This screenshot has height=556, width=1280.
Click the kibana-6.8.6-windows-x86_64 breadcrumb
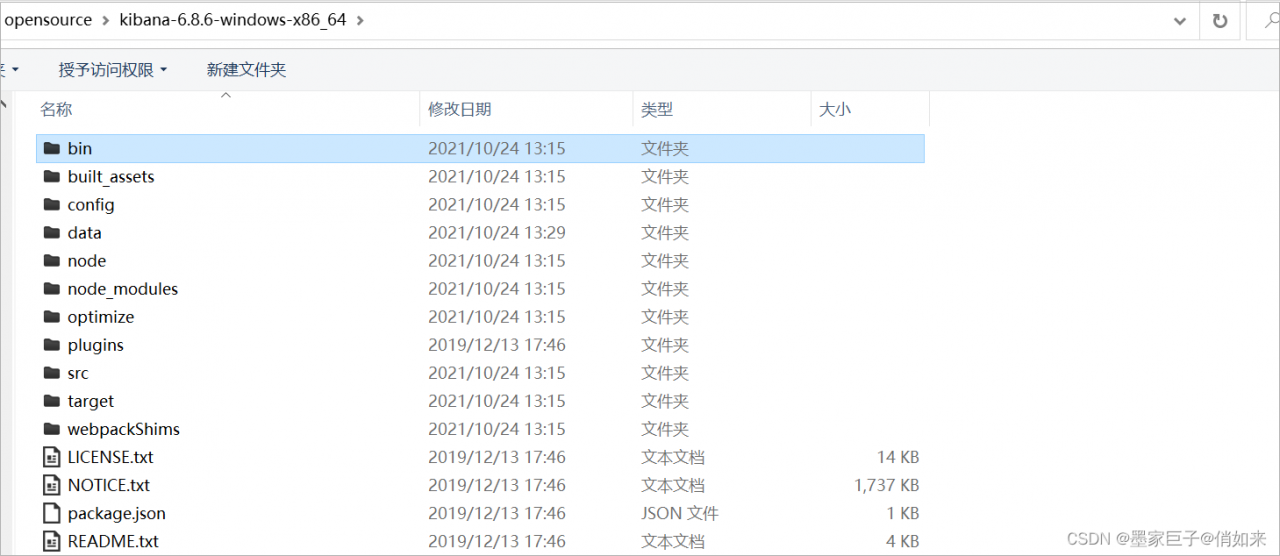click(x=232, y=20)
